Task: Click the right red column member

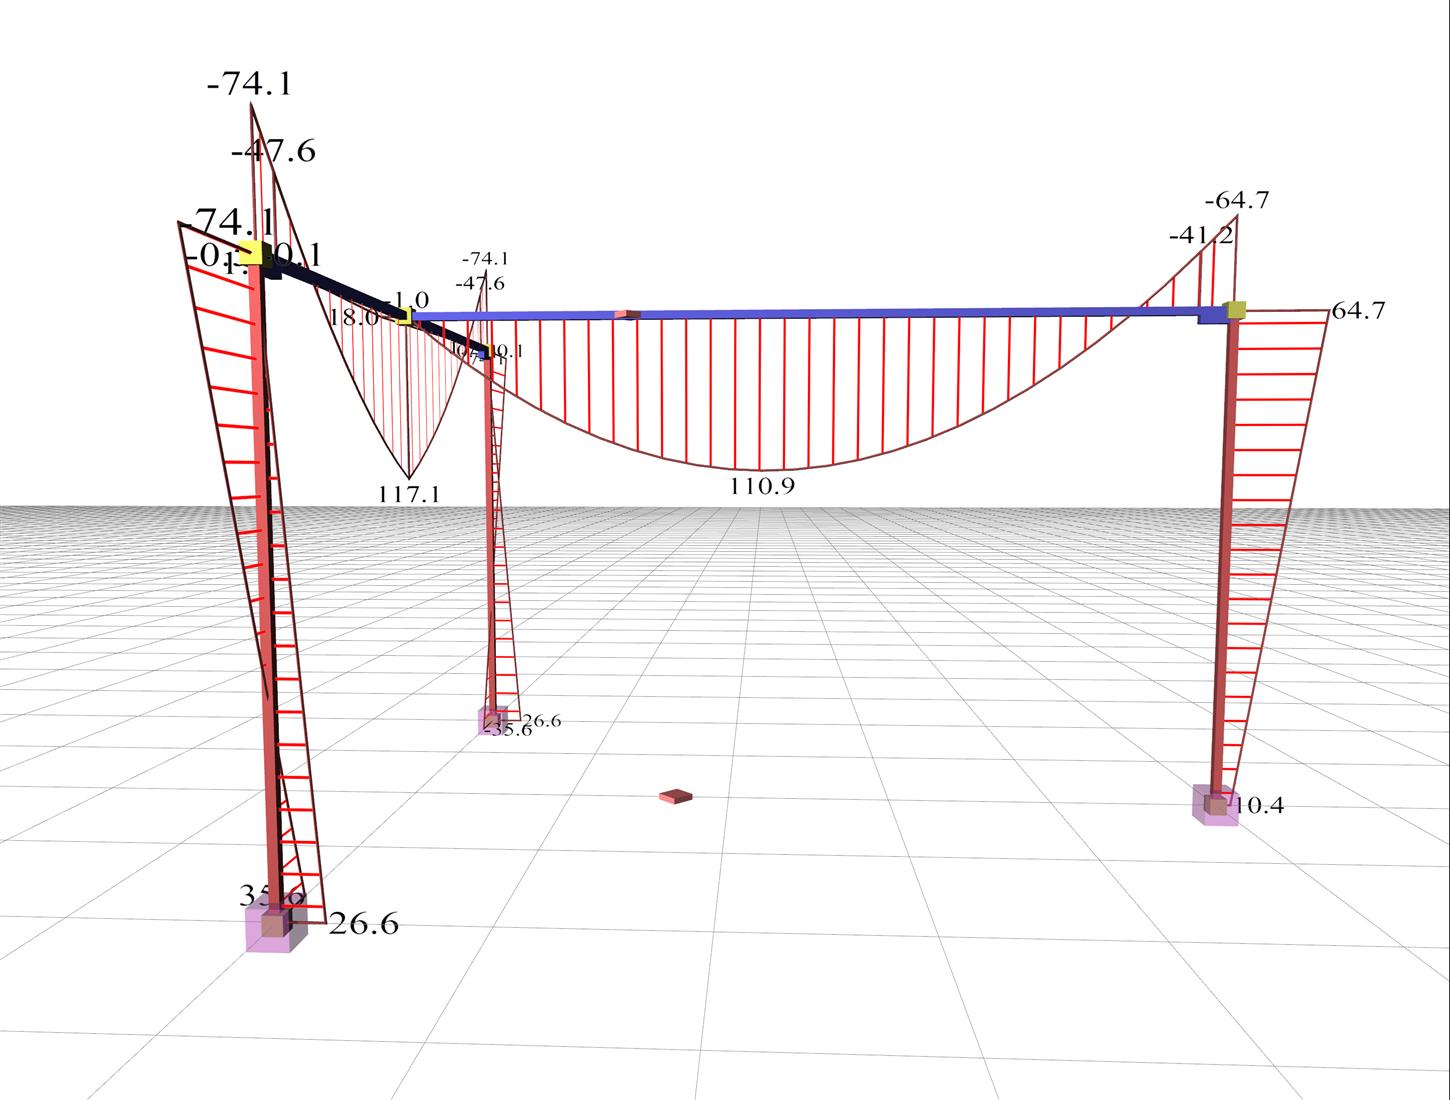Action: coord(1224,560)
